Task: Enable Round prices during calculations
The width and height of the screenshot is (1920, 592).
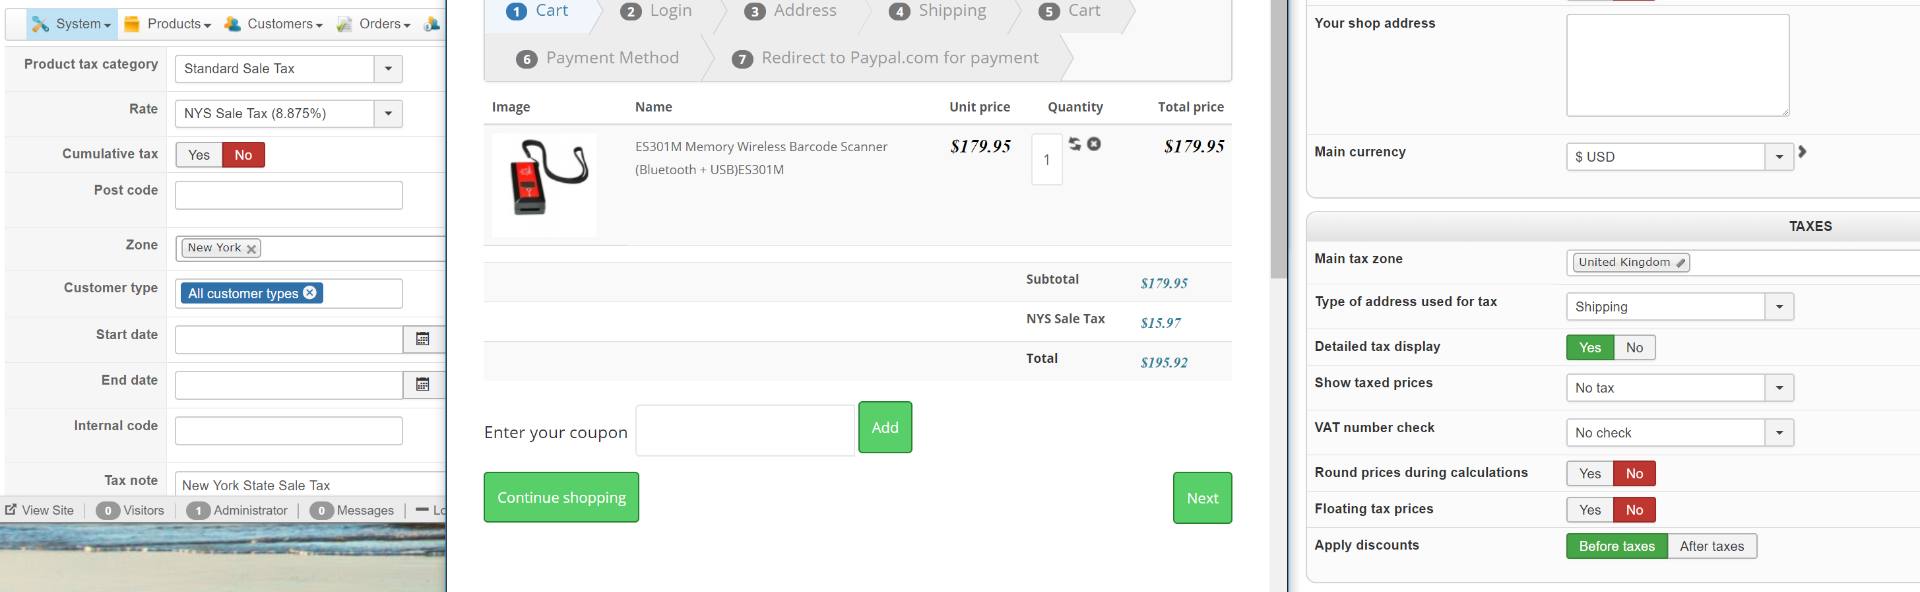Action: (x=1590, y=474)
